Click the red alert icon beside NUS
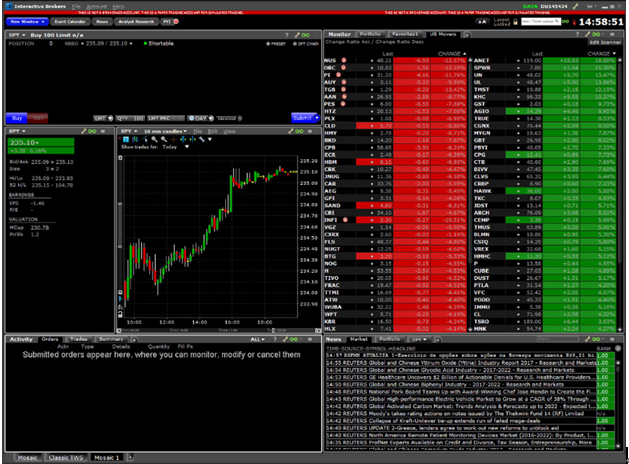The image size is (629, 464). tap(344, 60)
